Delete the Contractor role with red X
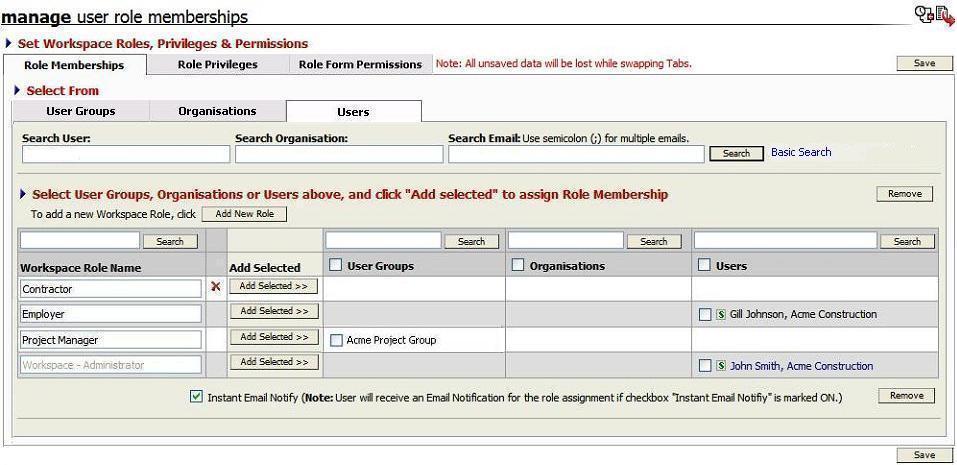 pos(215,286)
